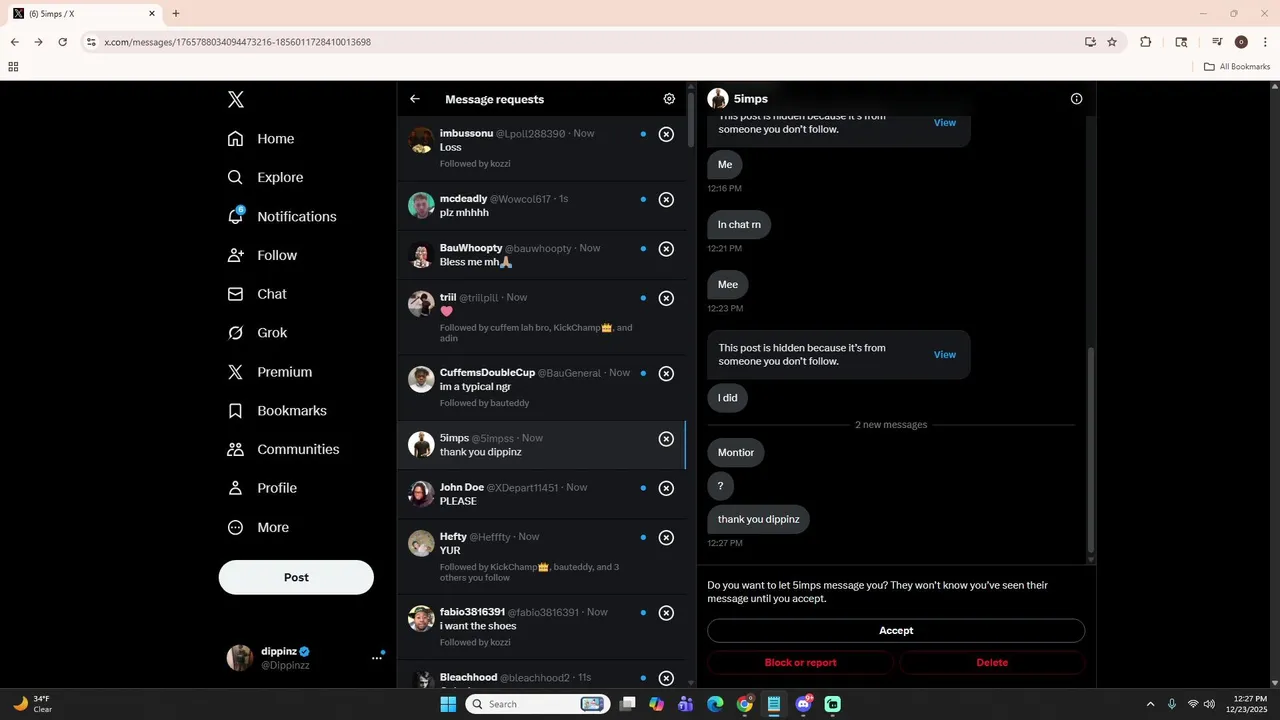Open weather widget showing 34°F
Screen dimensions: 1280x720
tap(33, 704)
